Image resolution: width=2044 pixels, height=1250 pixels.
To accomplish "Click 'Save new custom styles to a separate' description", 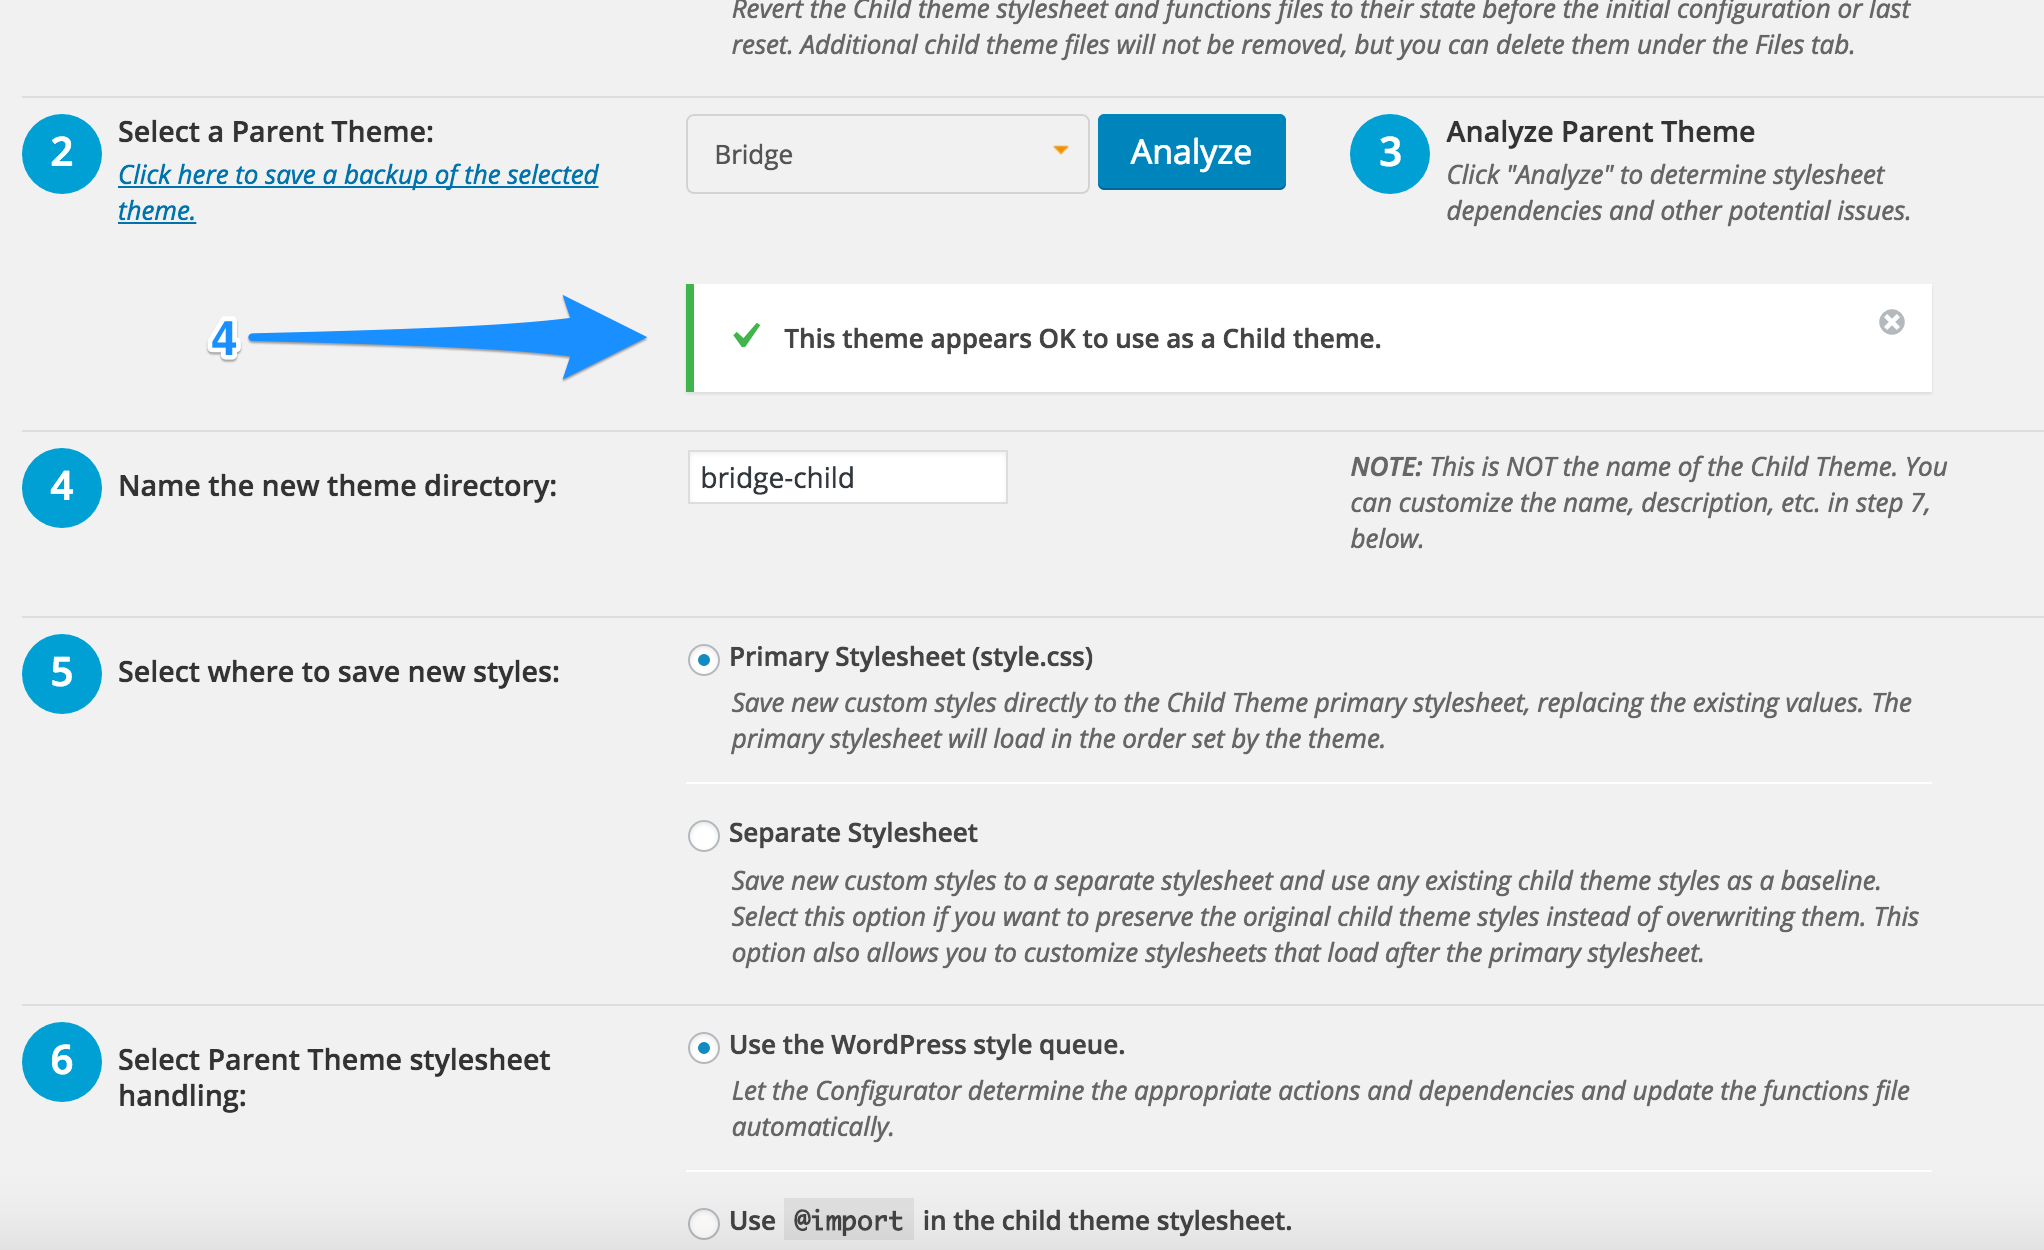I will pyautogui.click(x=1325, y=916).
